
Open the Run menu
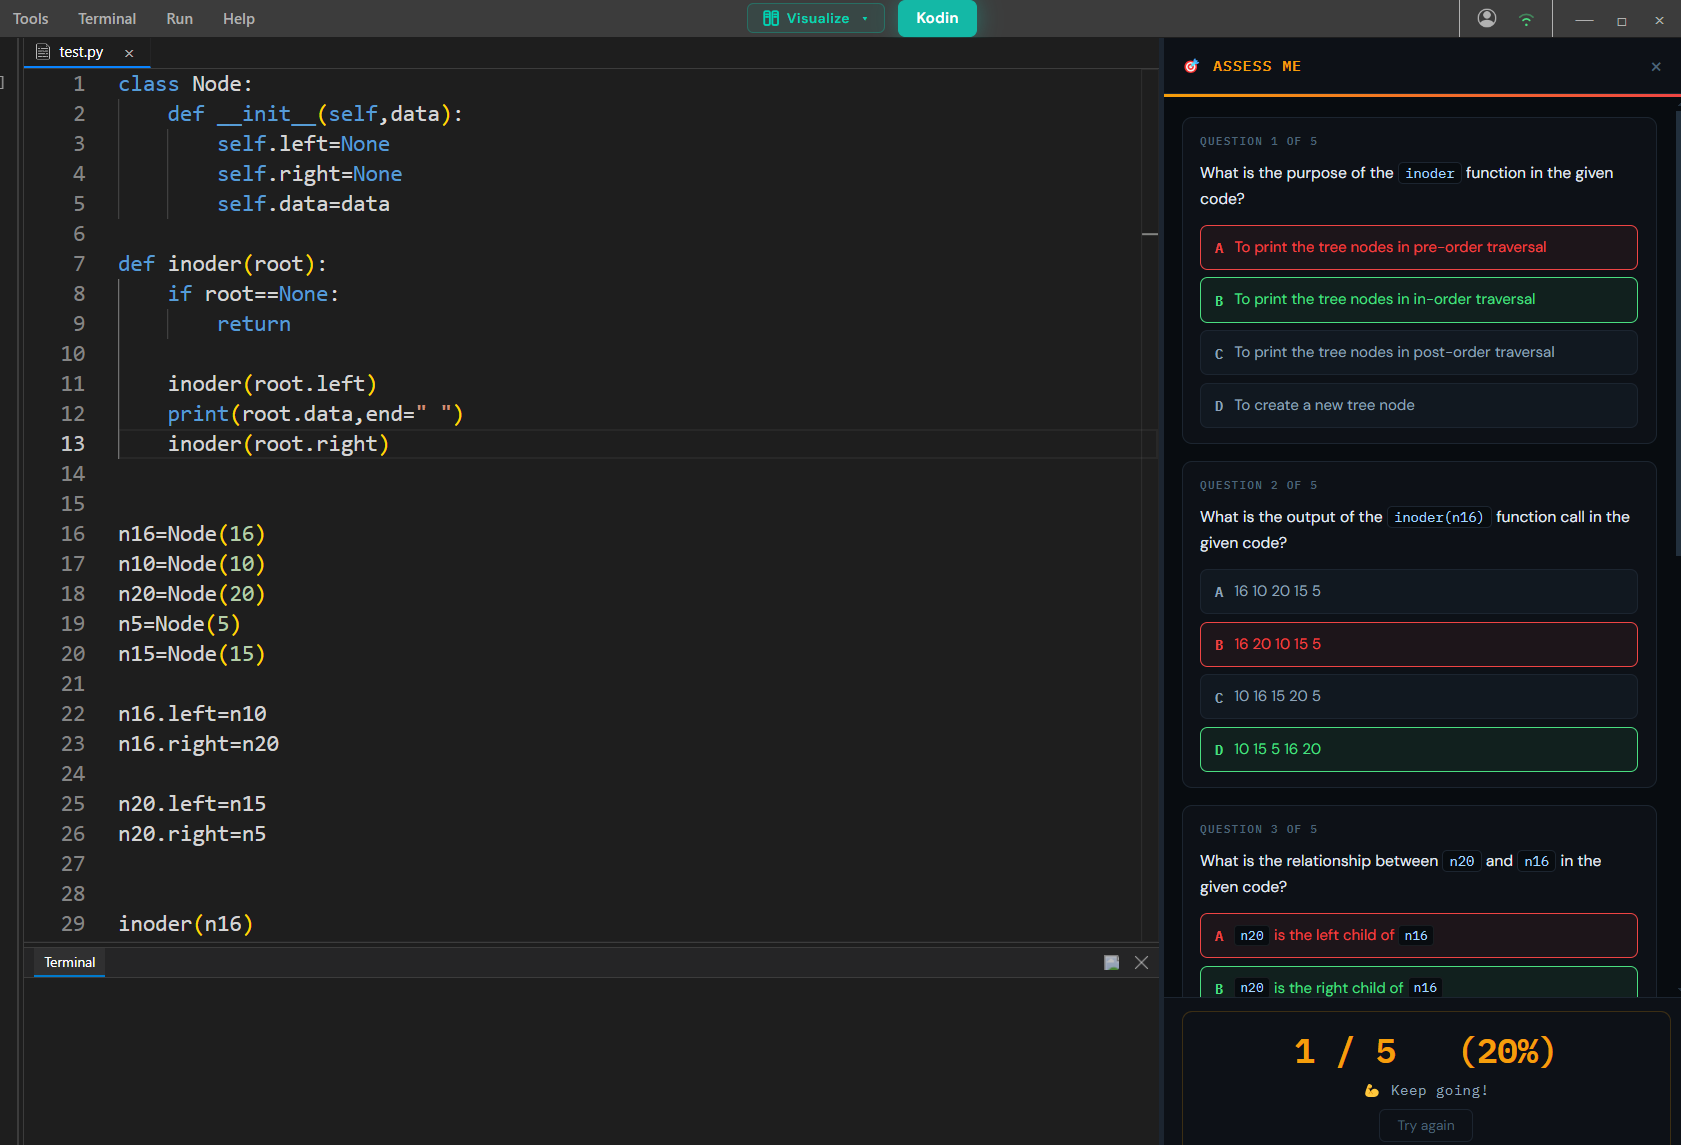click(x=179, y=19)
